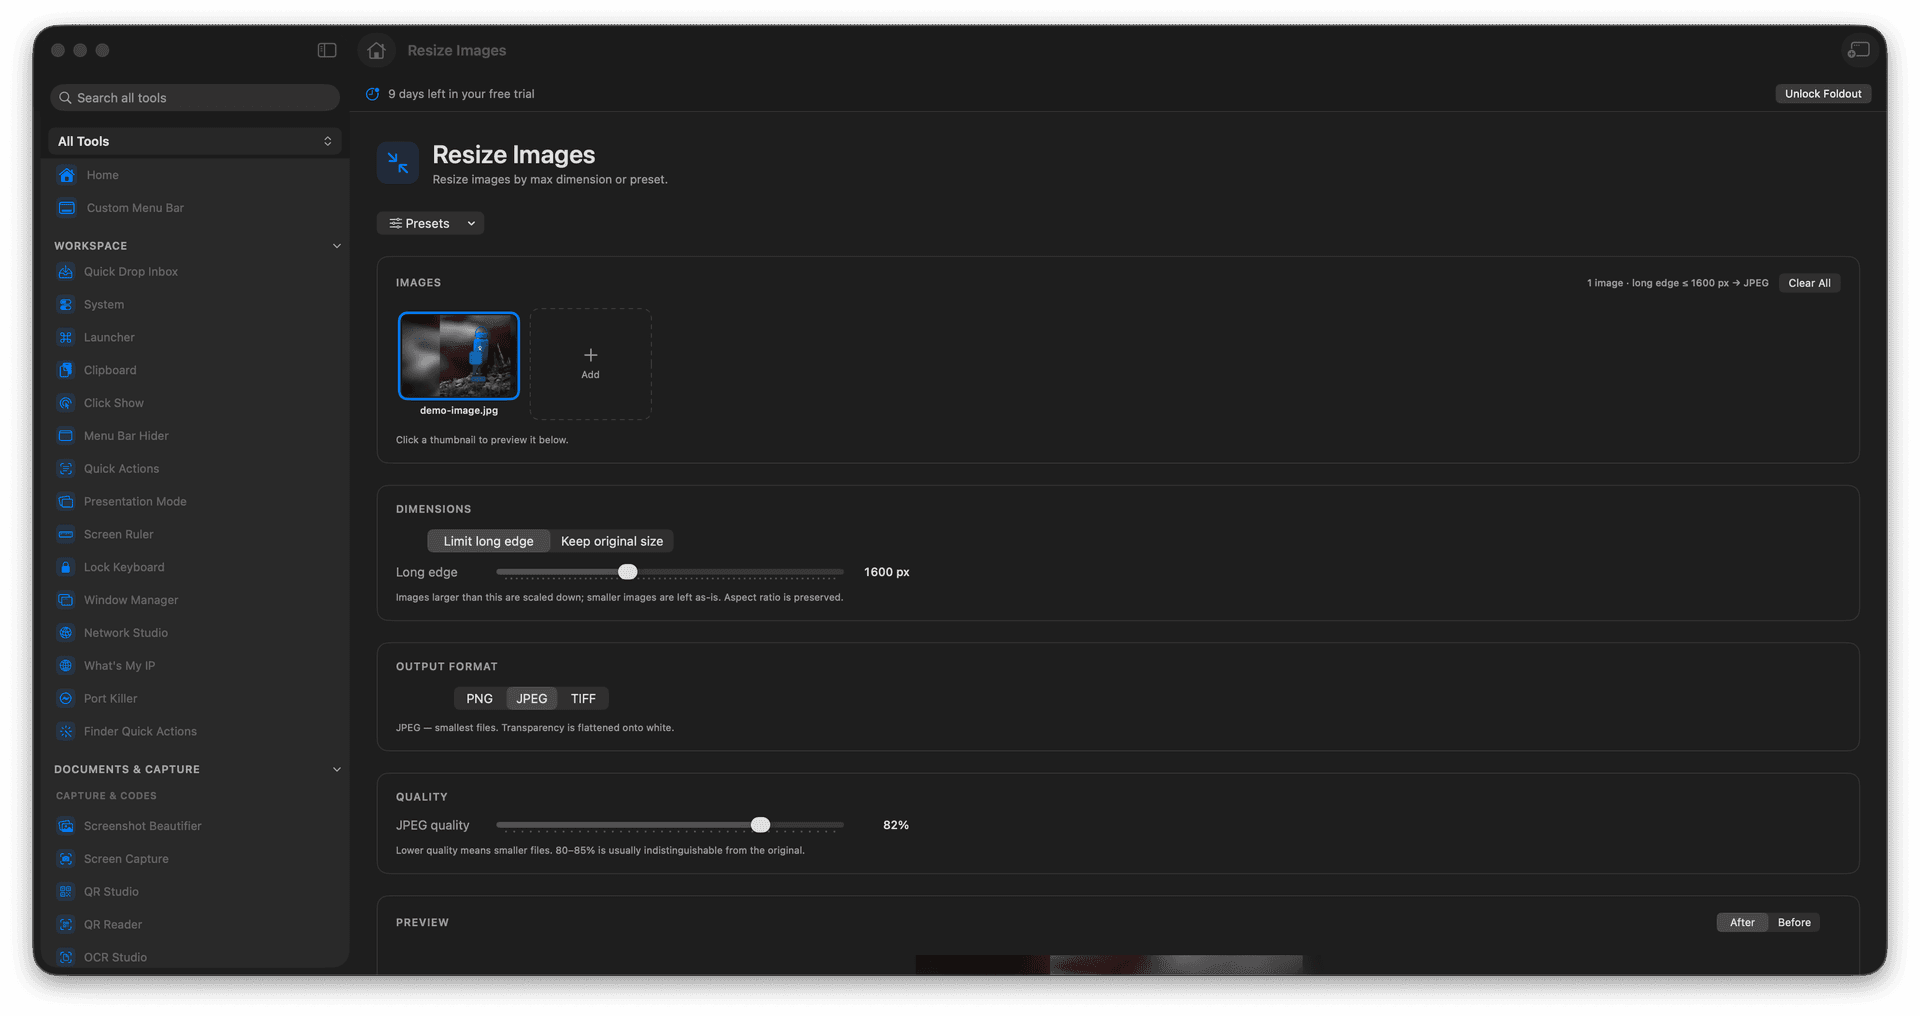1920x1016 pixels.
Task: Click the image summary status text
Action: [x=1677, y=283]
